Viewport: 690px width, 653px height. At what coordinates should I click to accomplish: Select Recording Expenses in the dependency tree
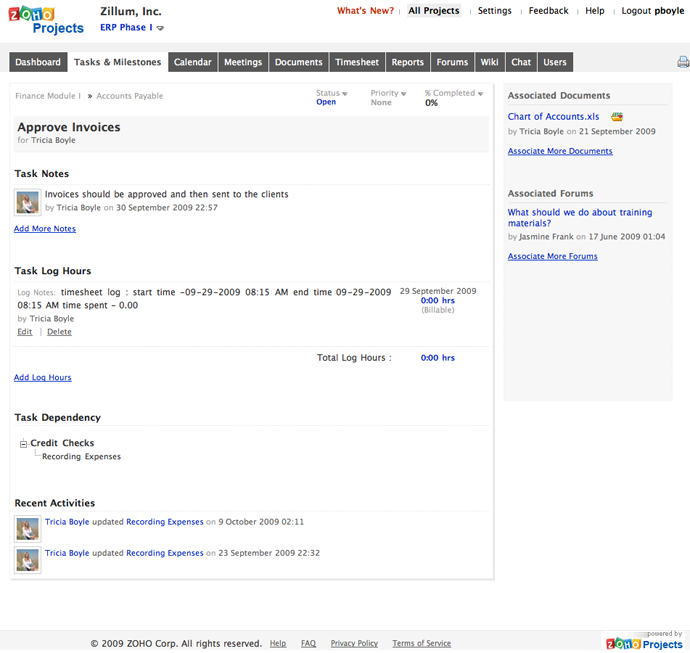81,457
